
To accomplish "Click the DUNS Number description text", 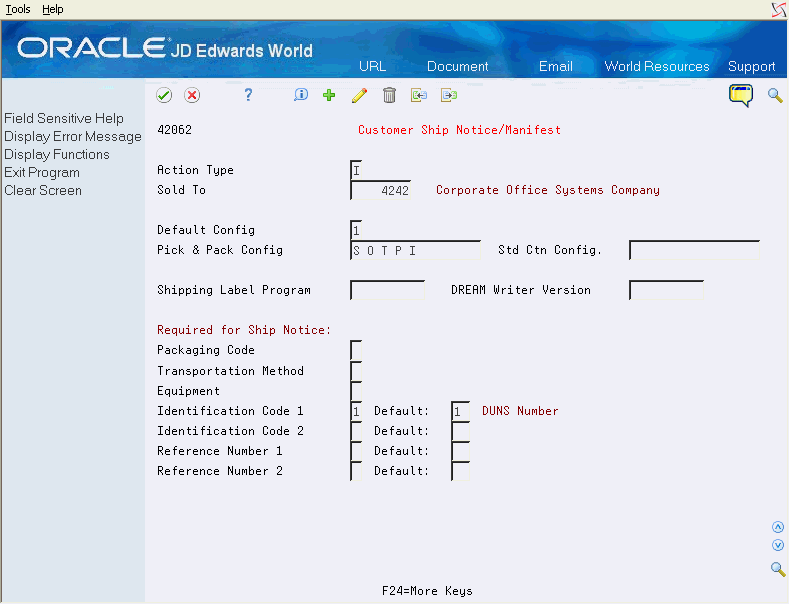I will pyautogui.click(x=520, y=411).
